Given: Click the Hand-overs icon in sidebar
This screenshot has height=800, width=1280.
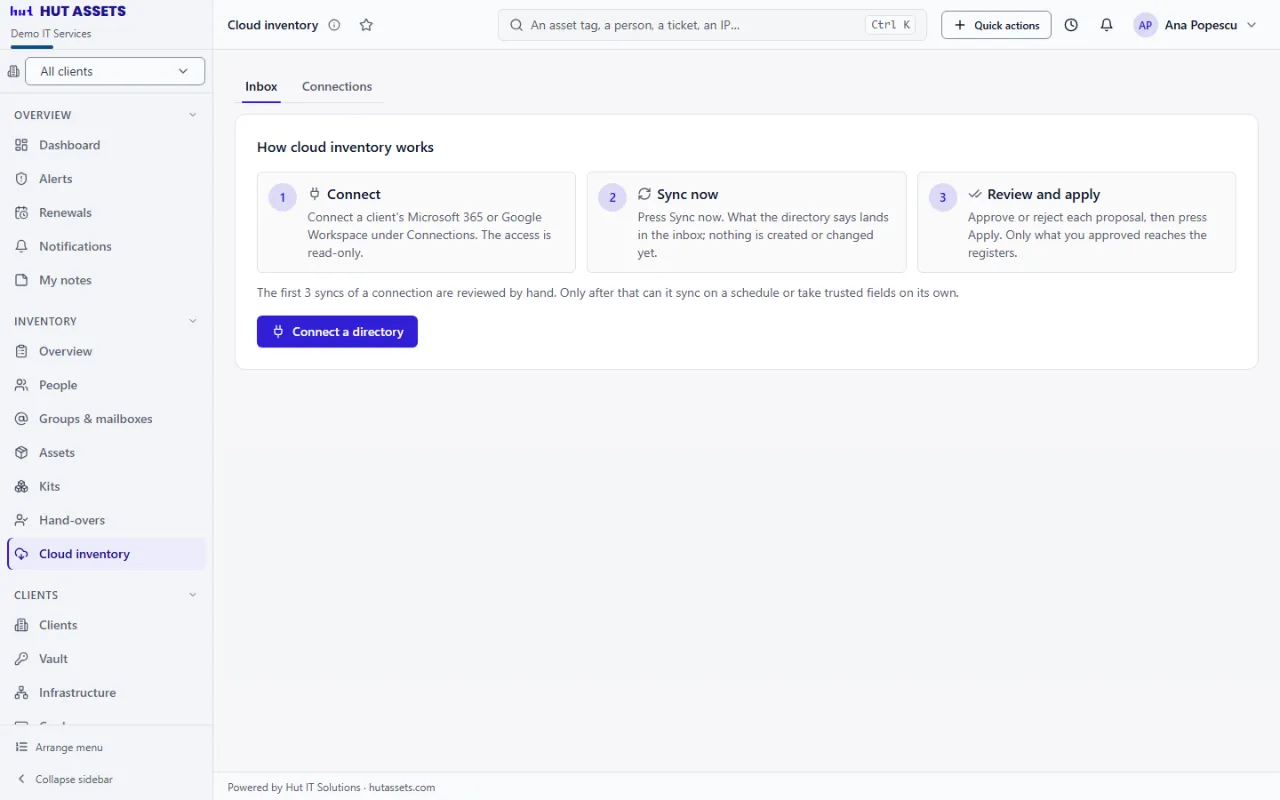Looking at the screenshot, I should 21,521.
